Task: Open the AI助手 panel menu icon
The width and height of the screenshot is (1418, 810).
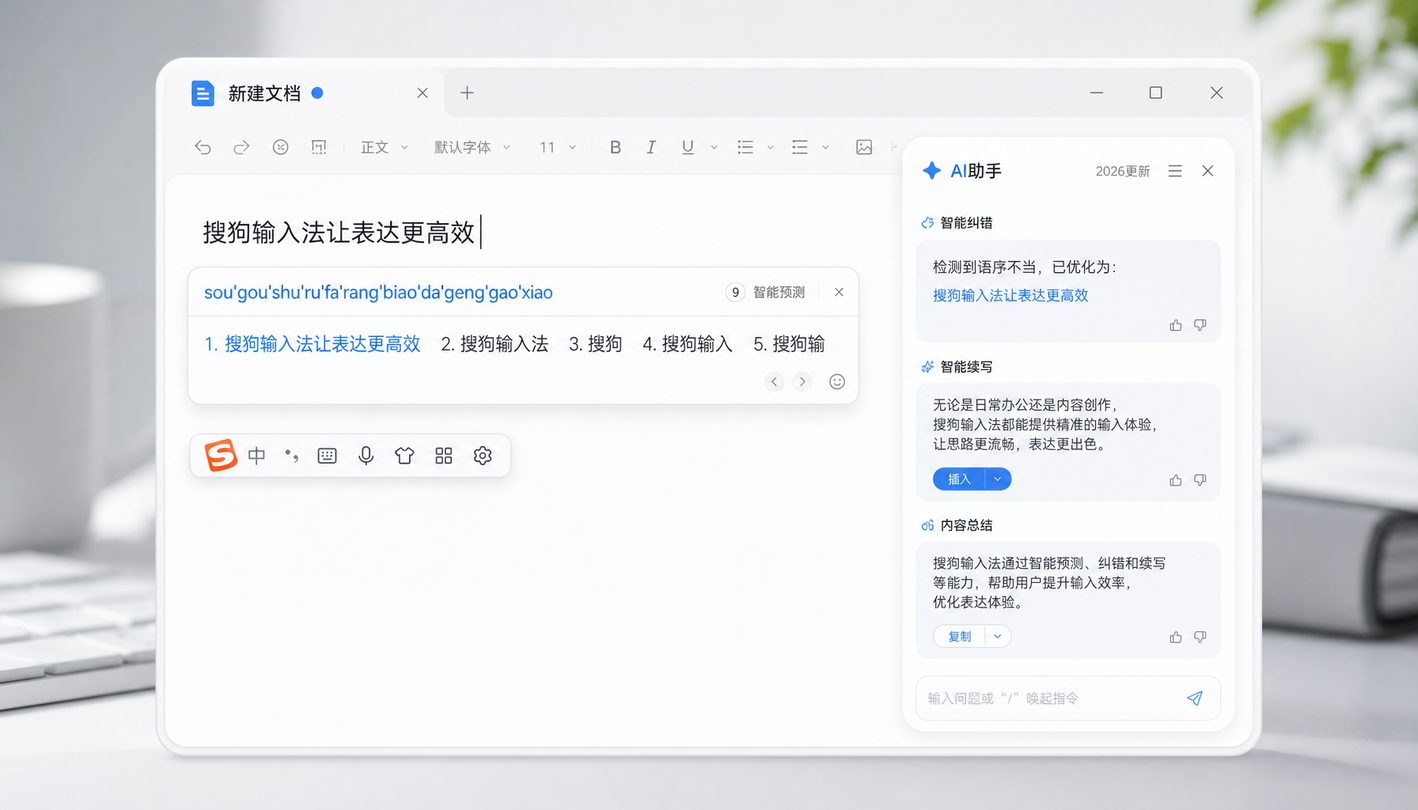Action: tap(1175, 171)
